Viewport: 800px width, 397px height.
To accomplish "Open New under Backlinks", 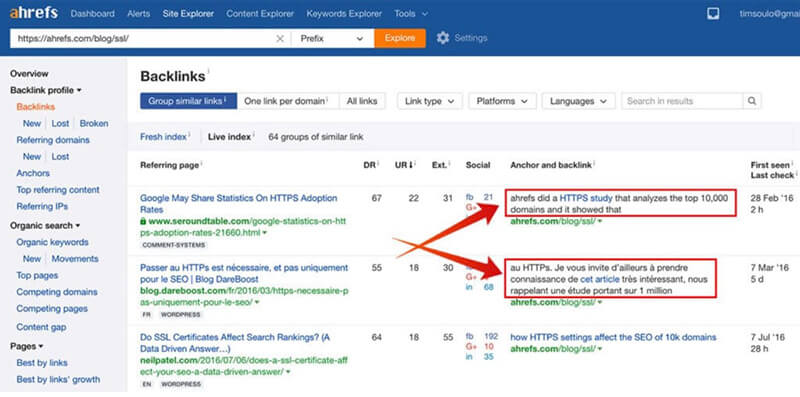I will click(x=32, y=123).
